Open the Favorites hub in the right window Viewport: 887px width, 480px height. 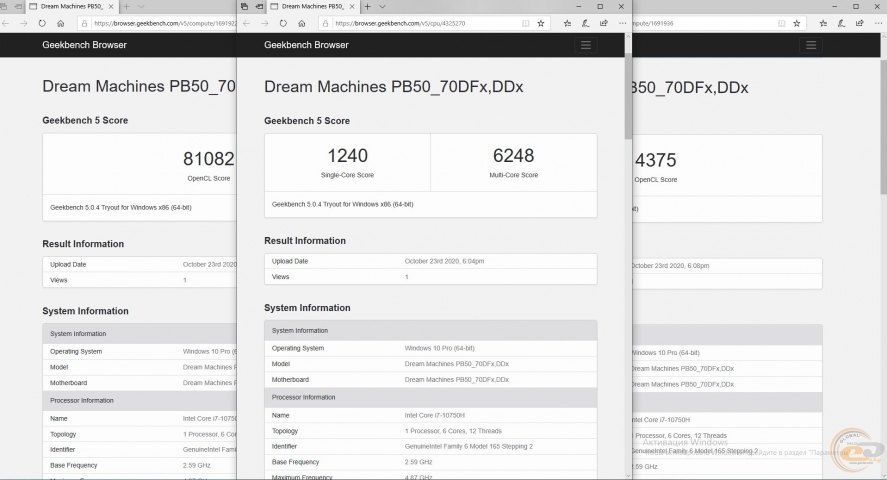point(823,23)
